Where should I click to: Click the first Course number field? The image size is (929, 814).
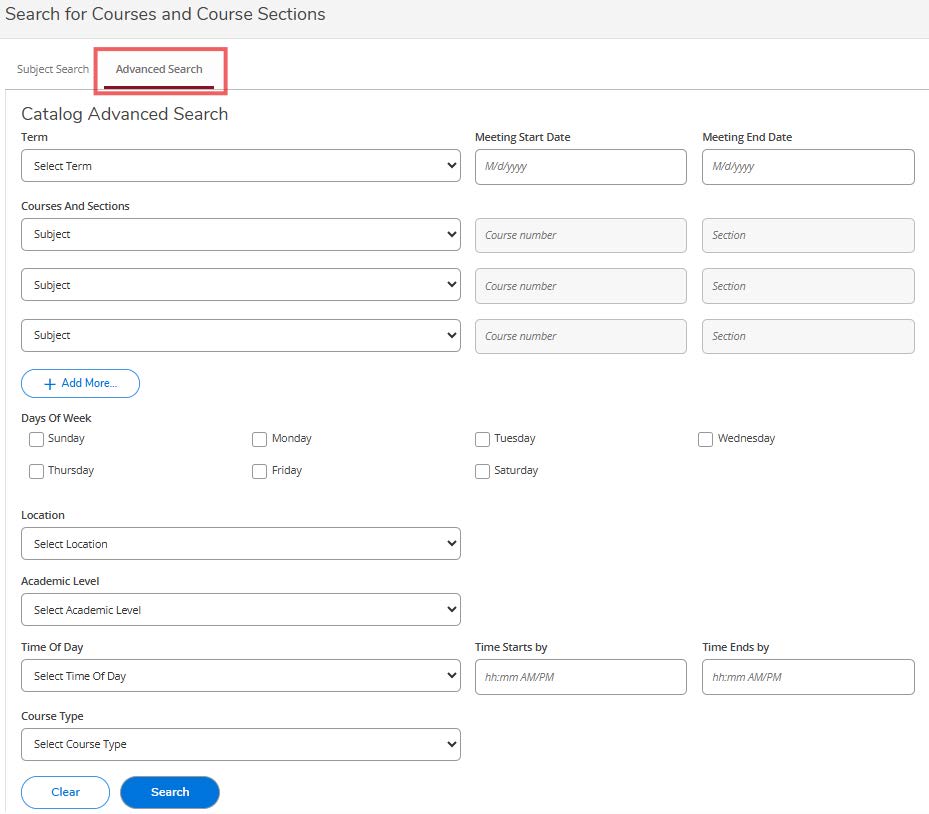coord(581,235)
